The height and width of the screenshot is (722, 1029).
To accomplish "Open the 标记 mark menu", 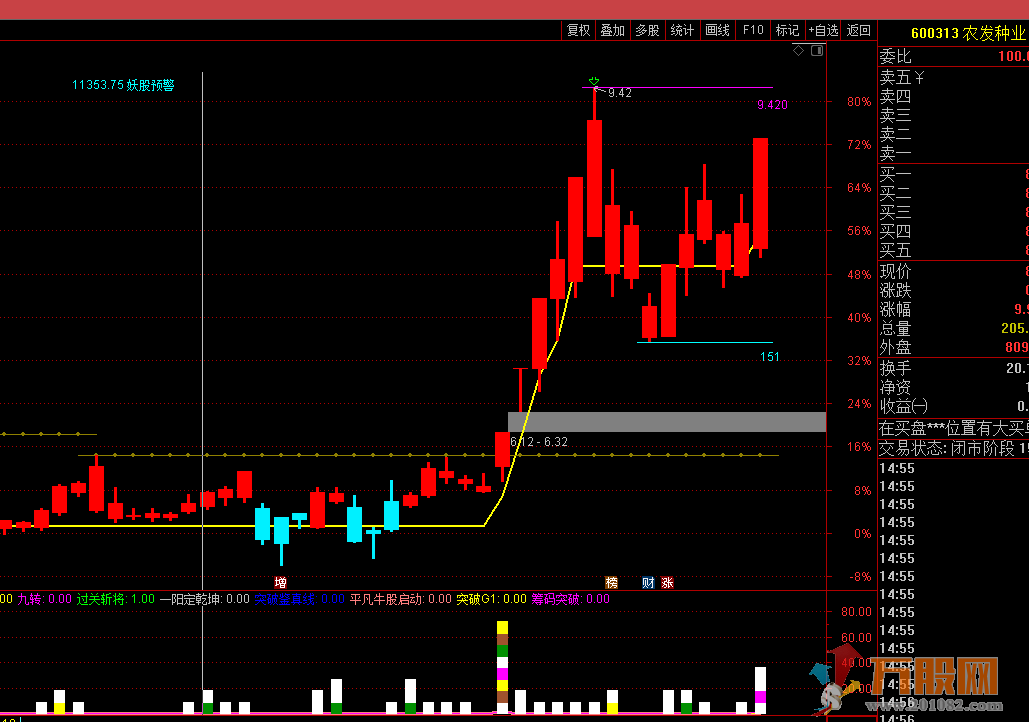I will tap(787, 30).
